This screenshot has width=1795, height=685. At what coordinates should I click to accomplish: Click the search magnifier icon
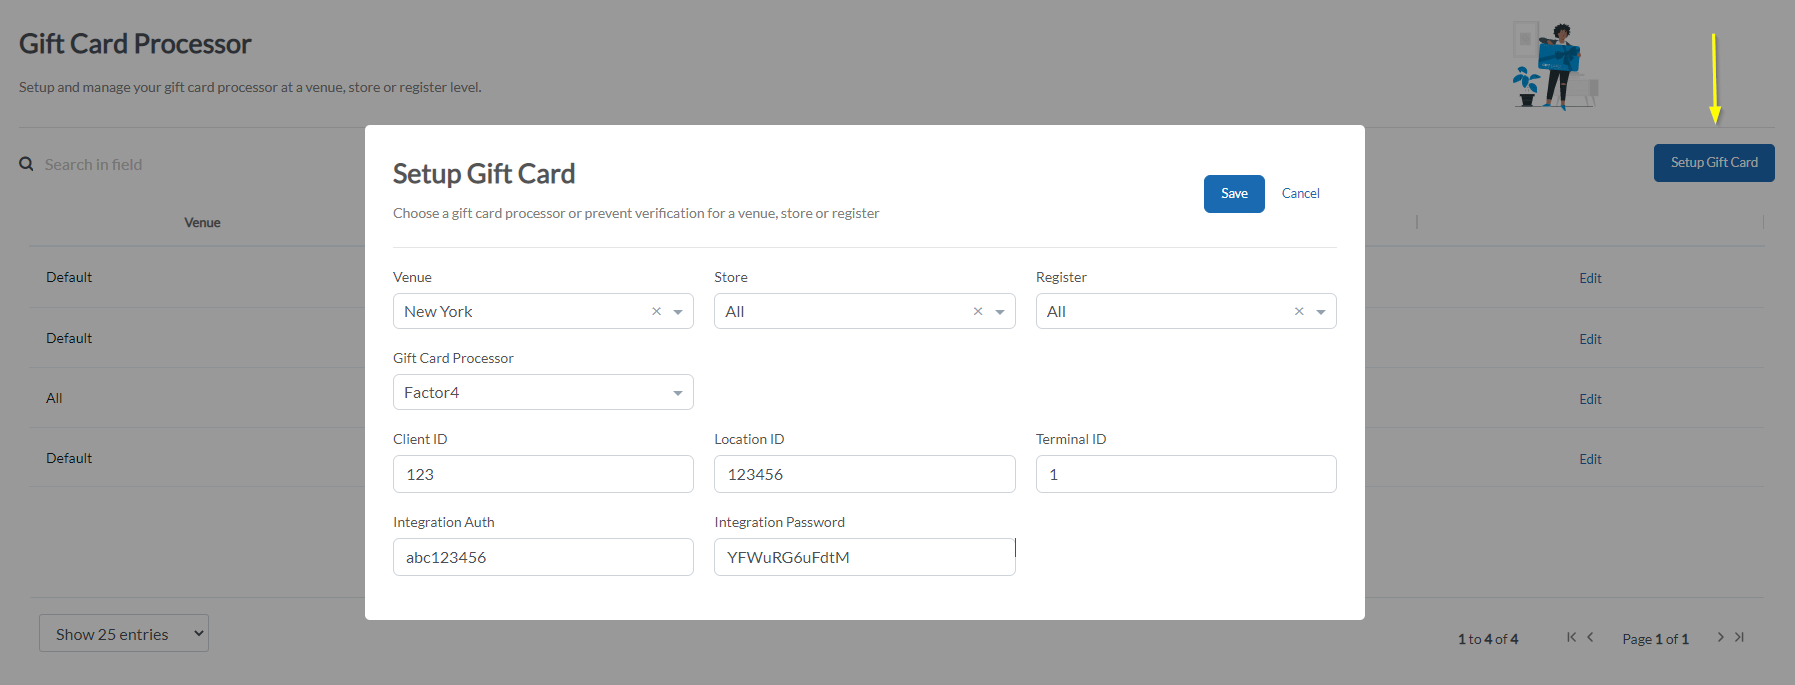(x=27, y=164)
